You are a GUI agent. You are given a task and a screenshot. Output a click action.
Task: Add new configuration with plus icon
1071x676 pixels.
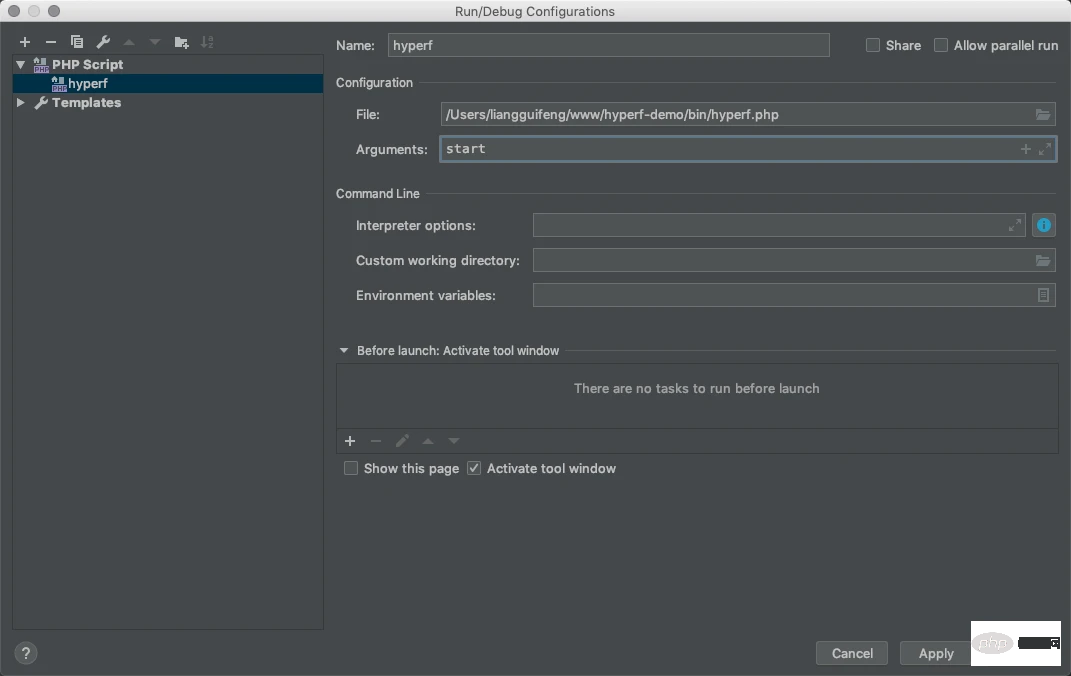point(25,42)
